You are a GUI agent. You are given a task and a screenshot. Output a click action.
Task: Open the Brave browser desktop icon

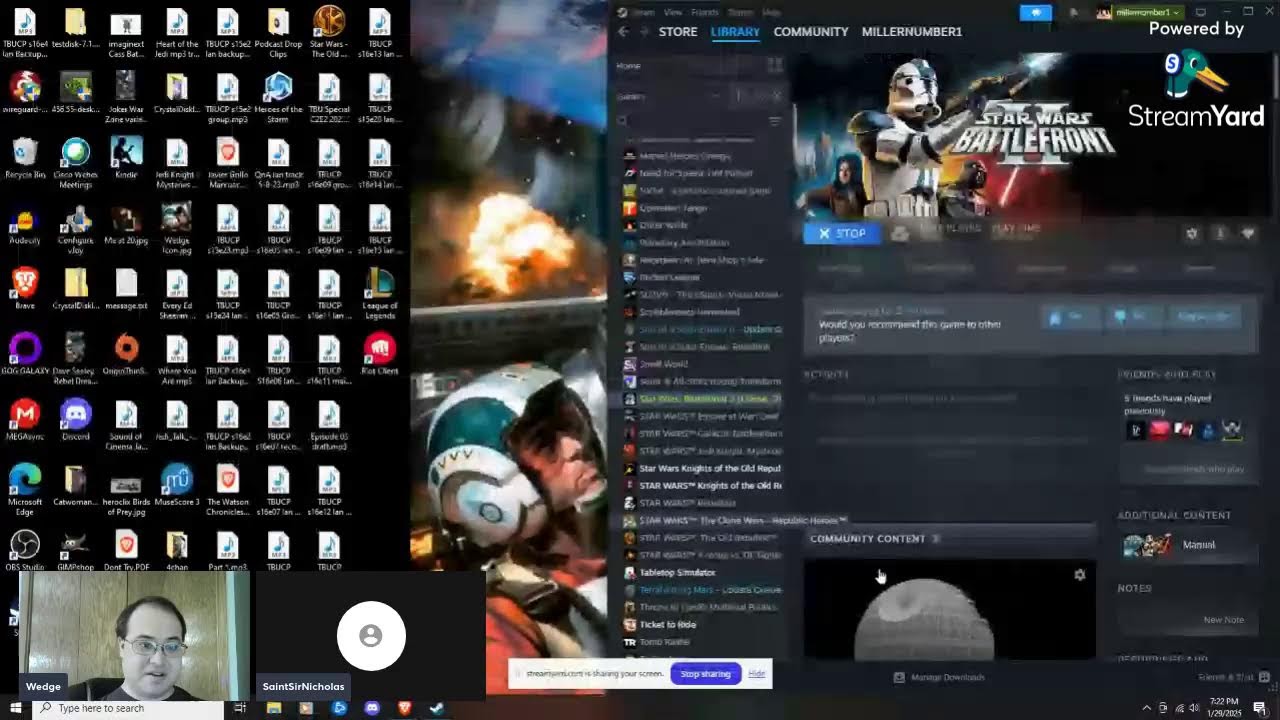pos(25,289)
